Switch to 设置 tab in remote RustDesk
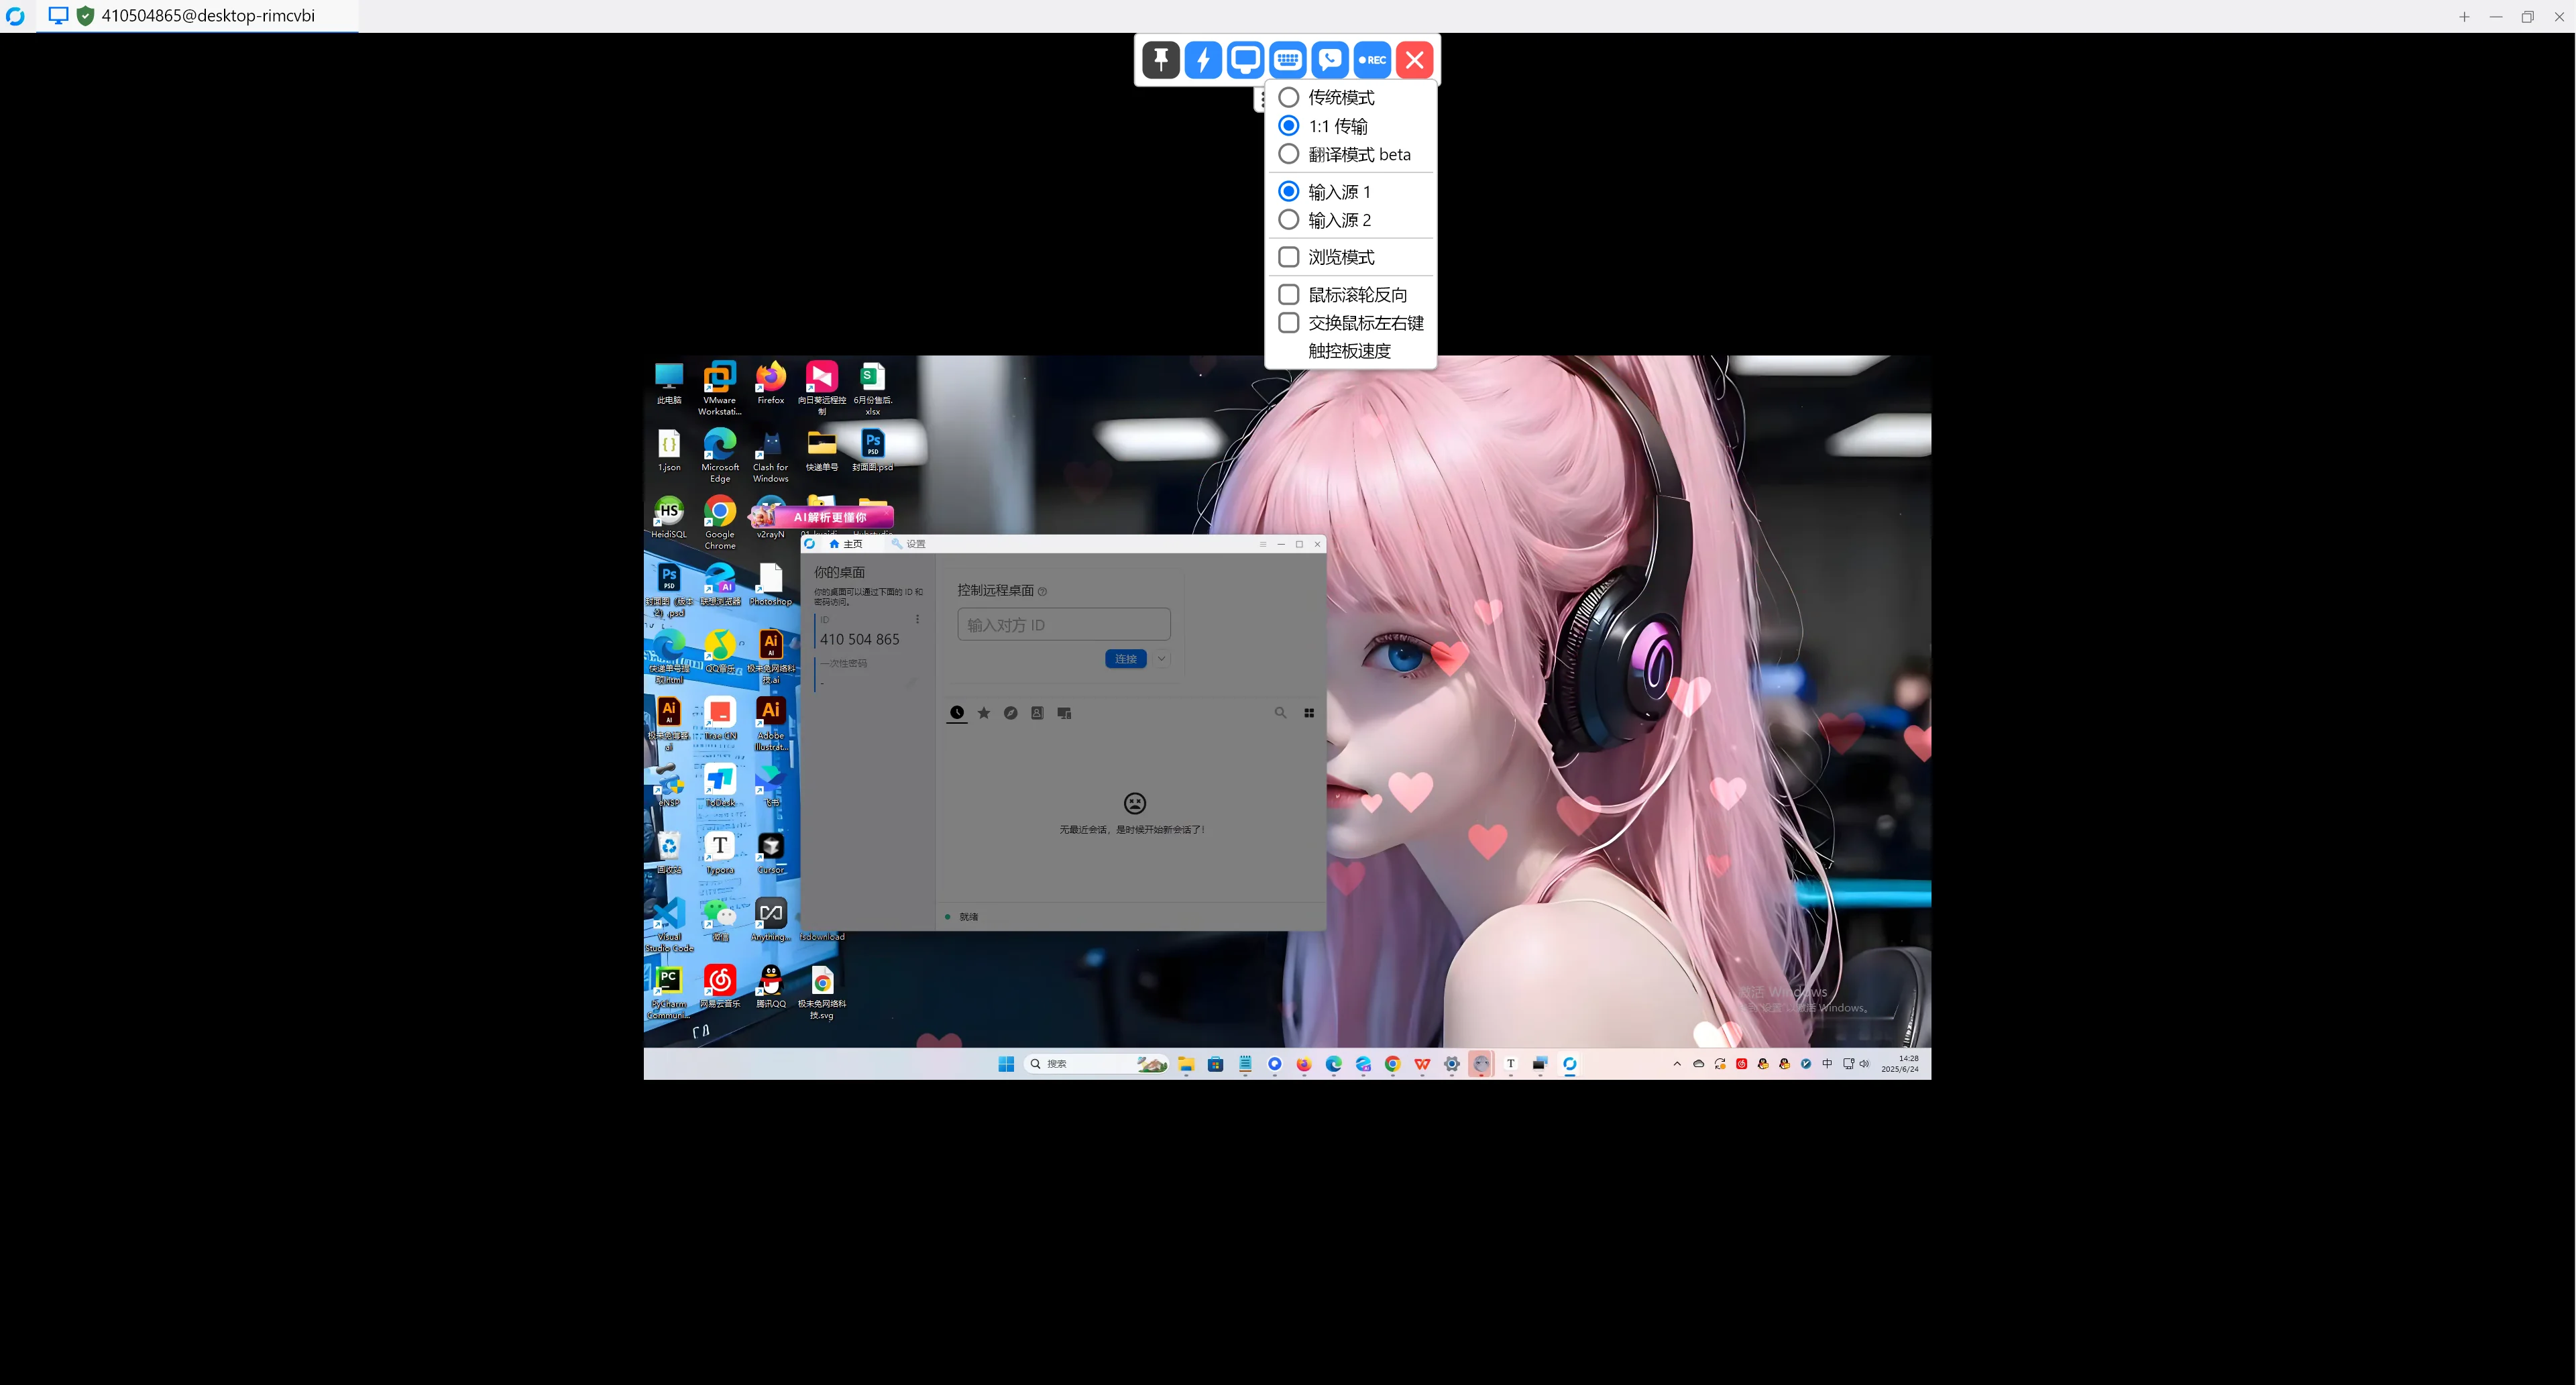This screenshot has height=1385, width=2576. (x=909, y=544)
